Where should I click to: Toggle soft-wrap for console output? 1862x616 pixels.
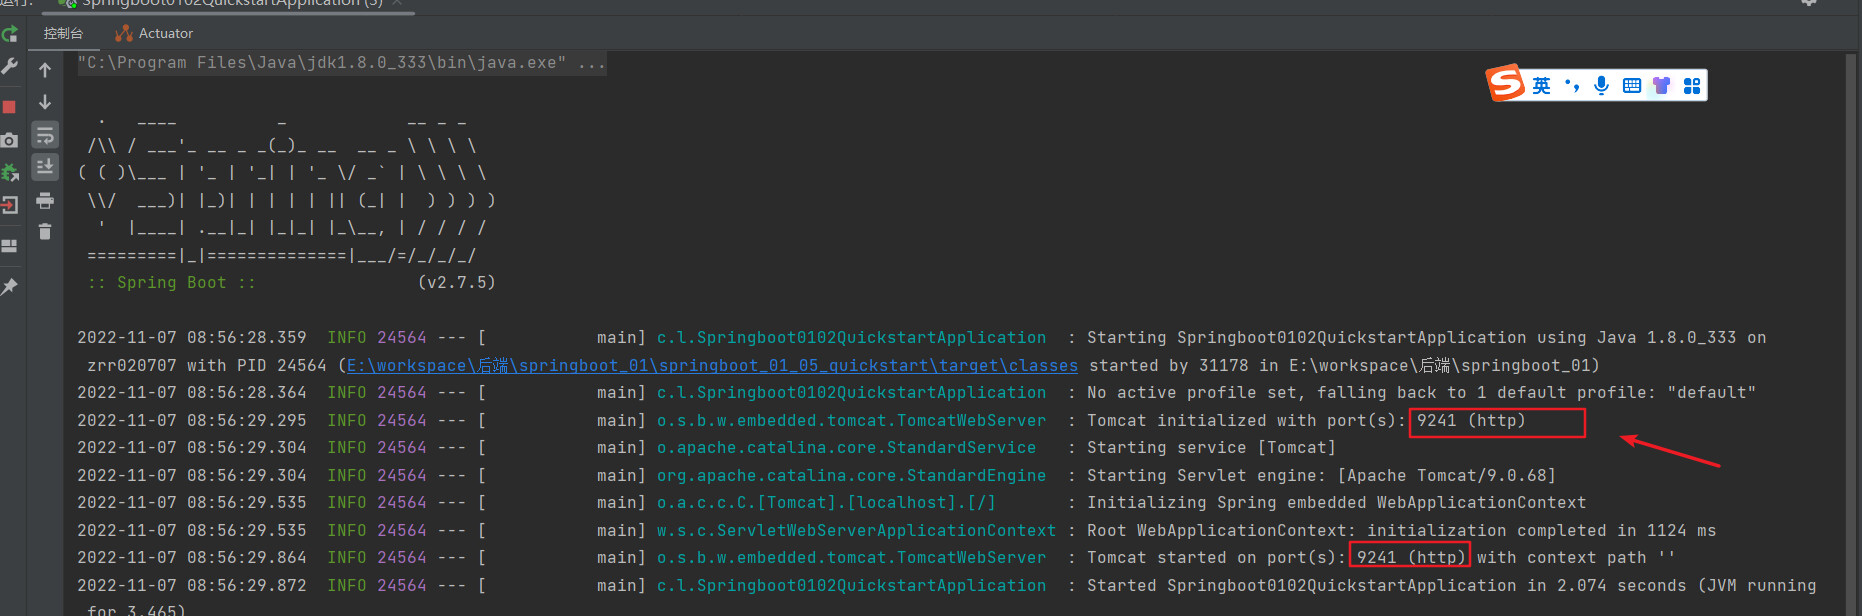click(x=45, y=135)
